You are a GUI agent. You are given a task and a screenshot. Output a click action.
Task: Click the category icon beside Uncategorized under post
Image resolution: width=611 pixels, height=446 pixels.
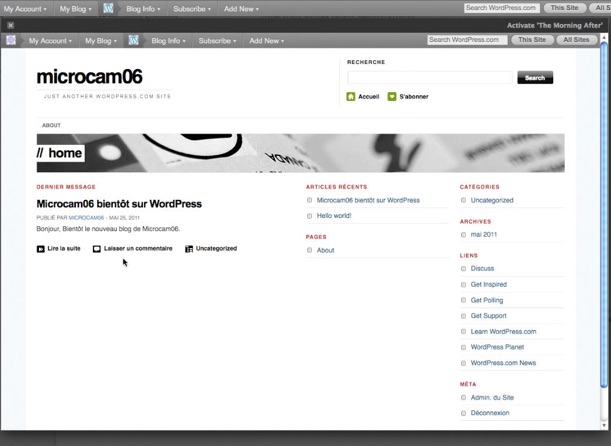point(189,249)
